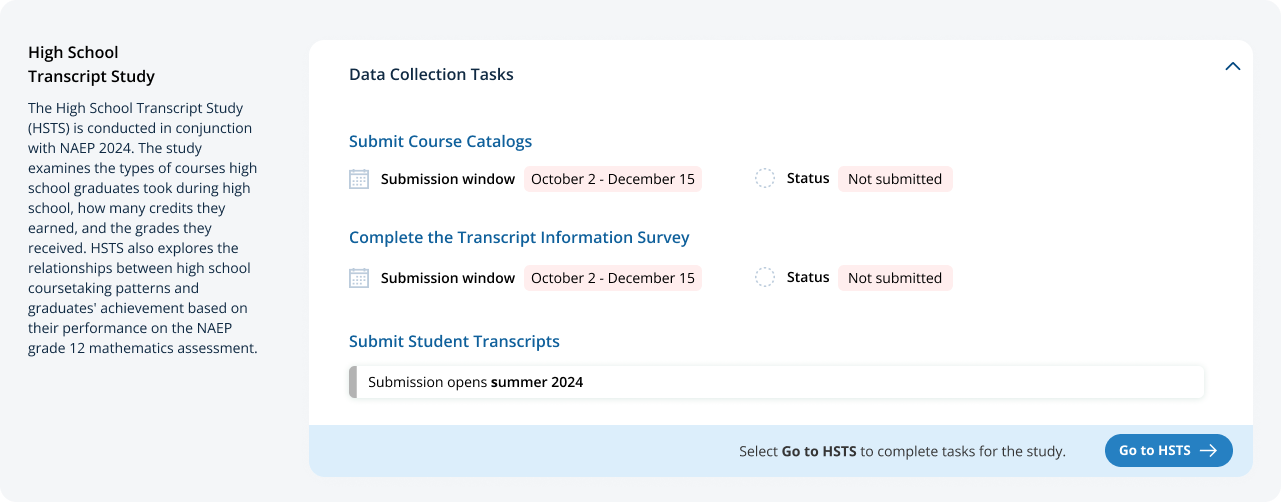Click the Data Collection Tasks header

[431, 75]
